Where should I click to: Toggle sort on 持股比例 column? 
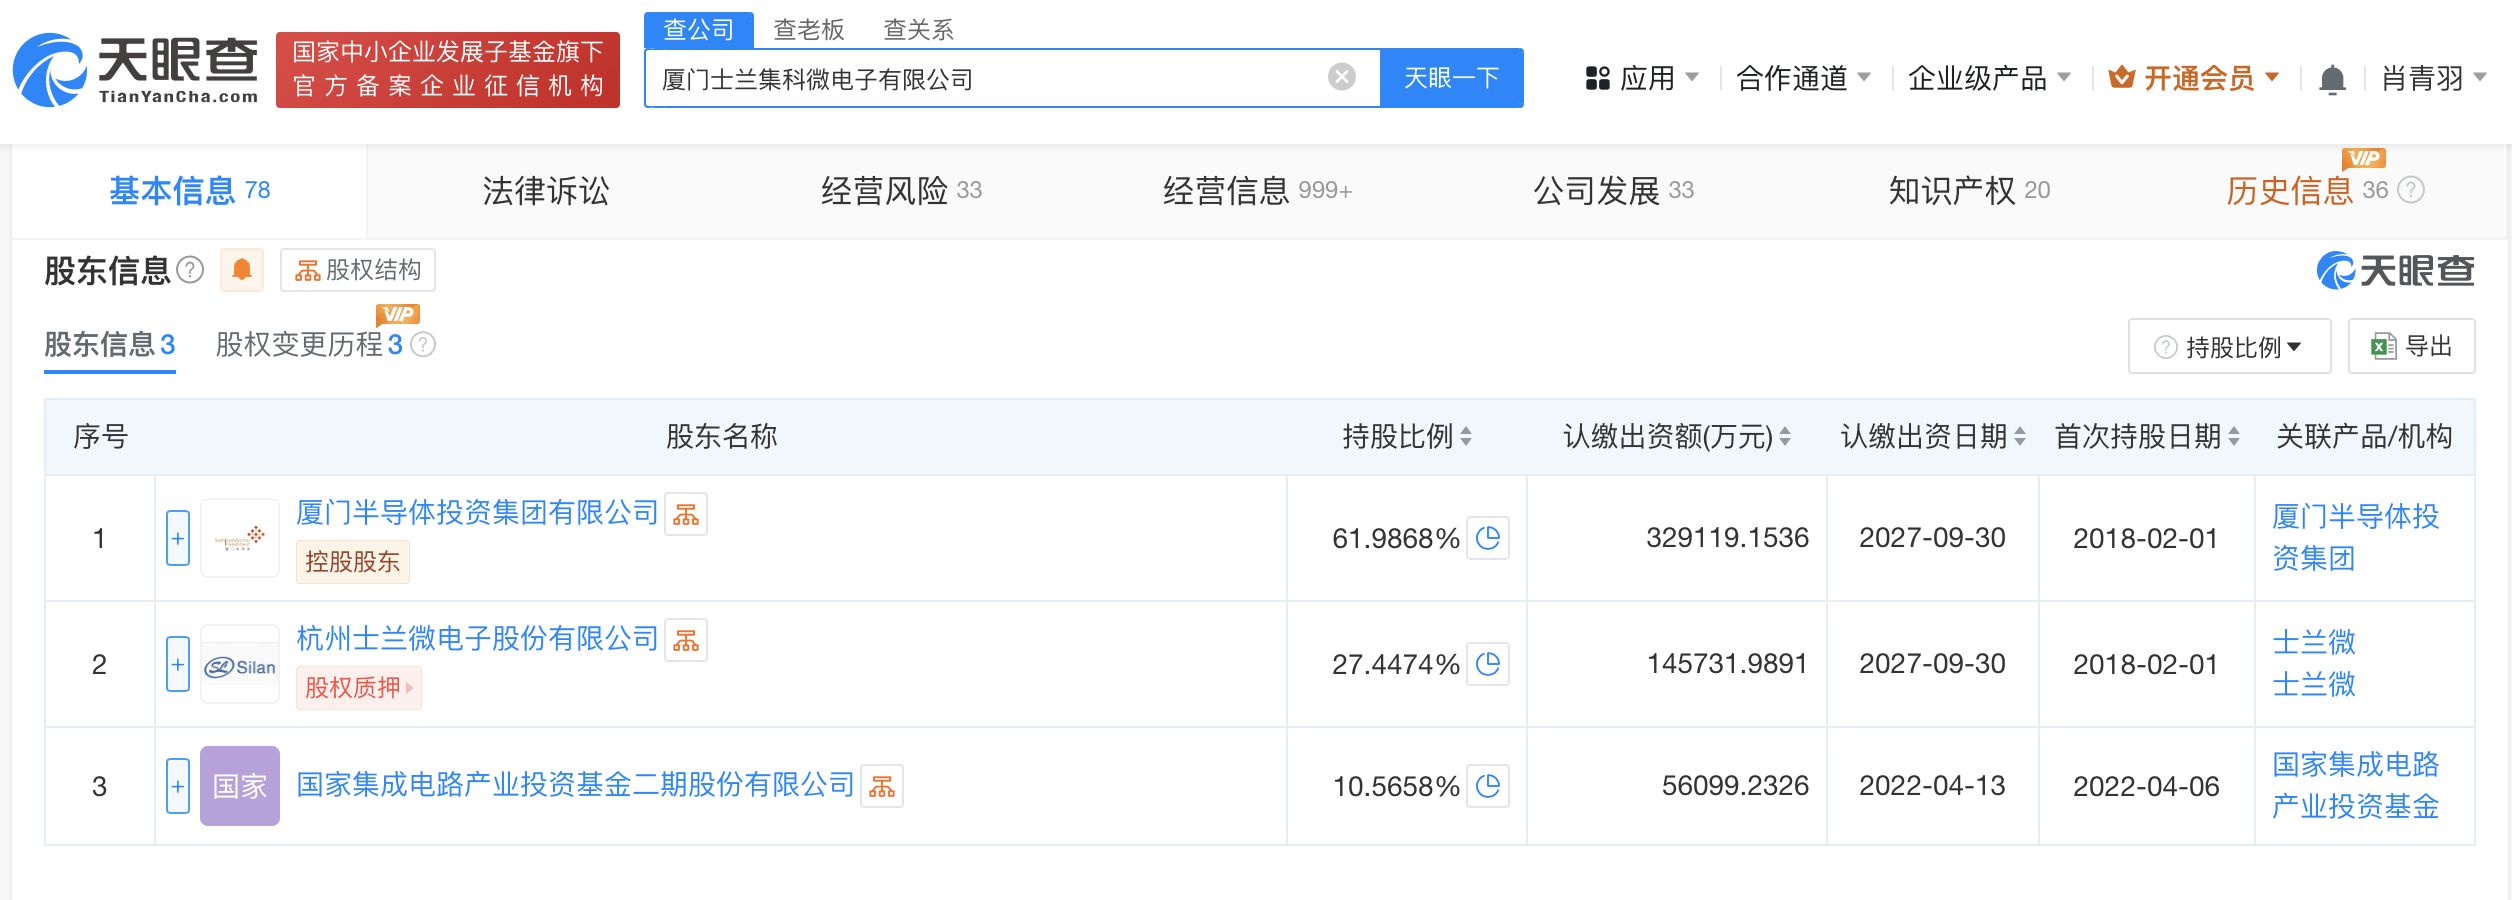point(1467,436)
